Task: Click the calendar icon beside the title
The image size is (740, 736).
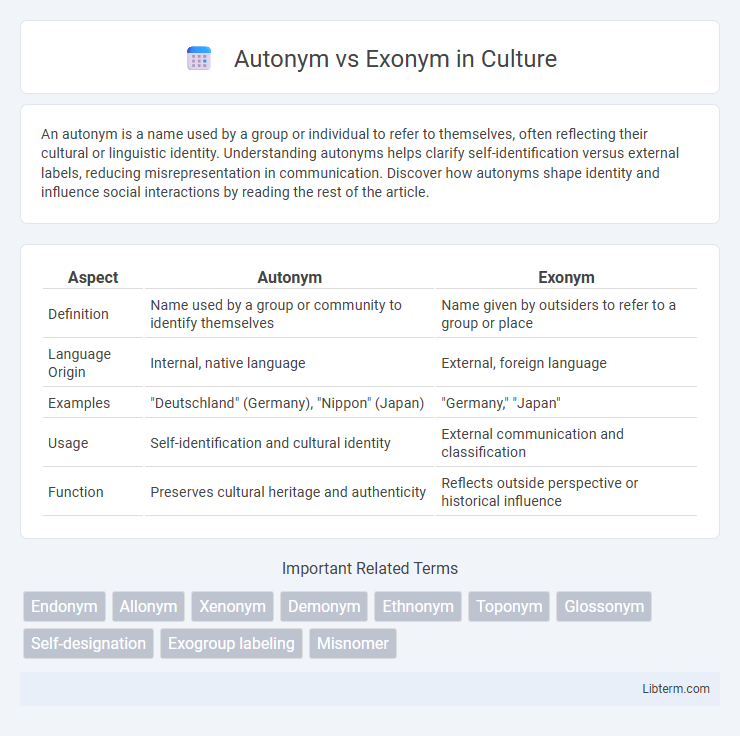Action: (x=199, y=59)
